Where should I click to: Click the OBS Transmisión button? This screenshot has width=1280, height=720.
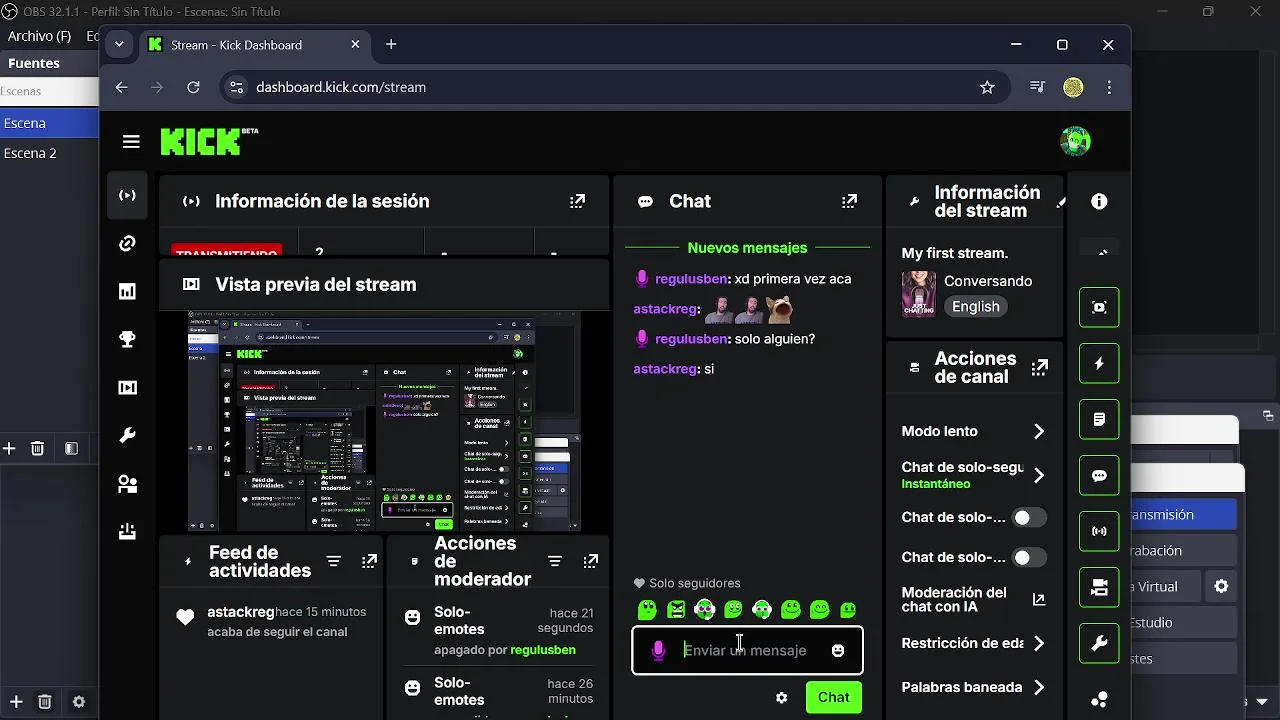1183,514
